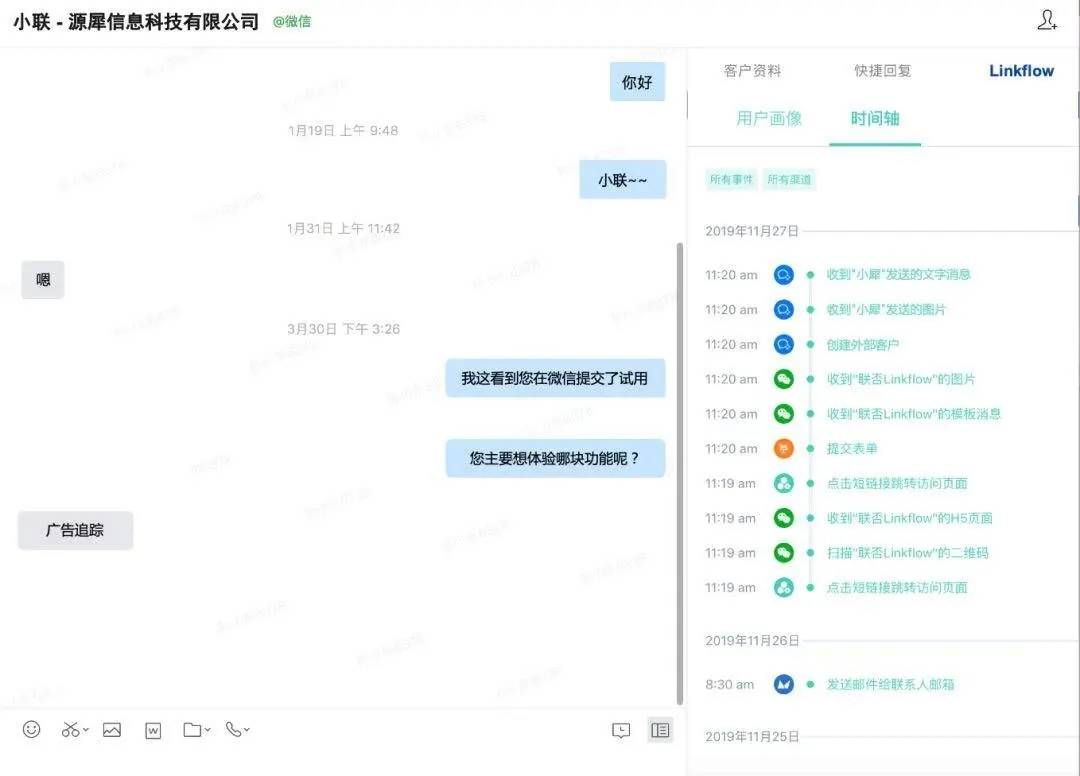
Task: Click the 8:30 am time label
Action: coord(729,685)
